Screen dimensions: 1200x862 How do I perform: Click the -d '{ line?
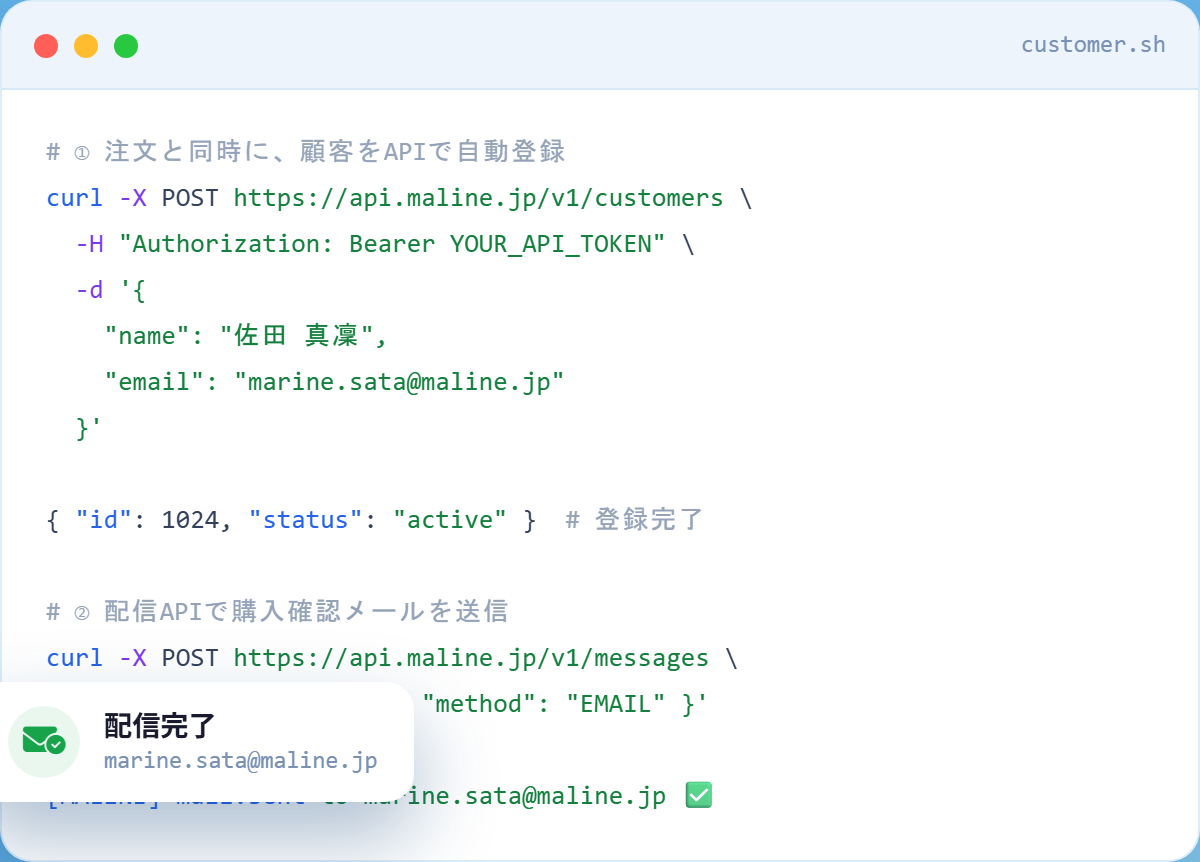pyautogui.click(x=112, y=290)
